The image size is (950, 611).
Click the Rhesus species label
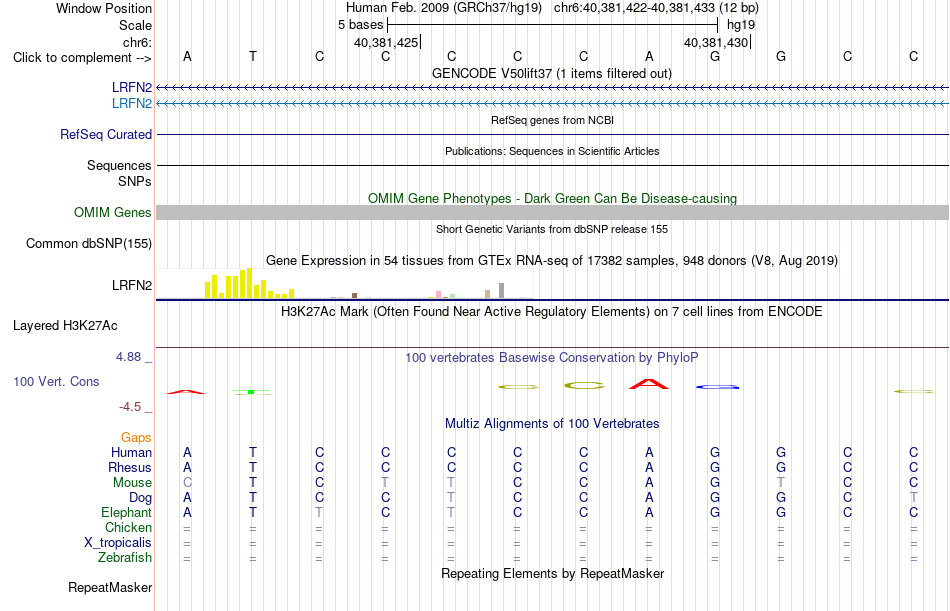pyautogui.click(x=130, y=467)
